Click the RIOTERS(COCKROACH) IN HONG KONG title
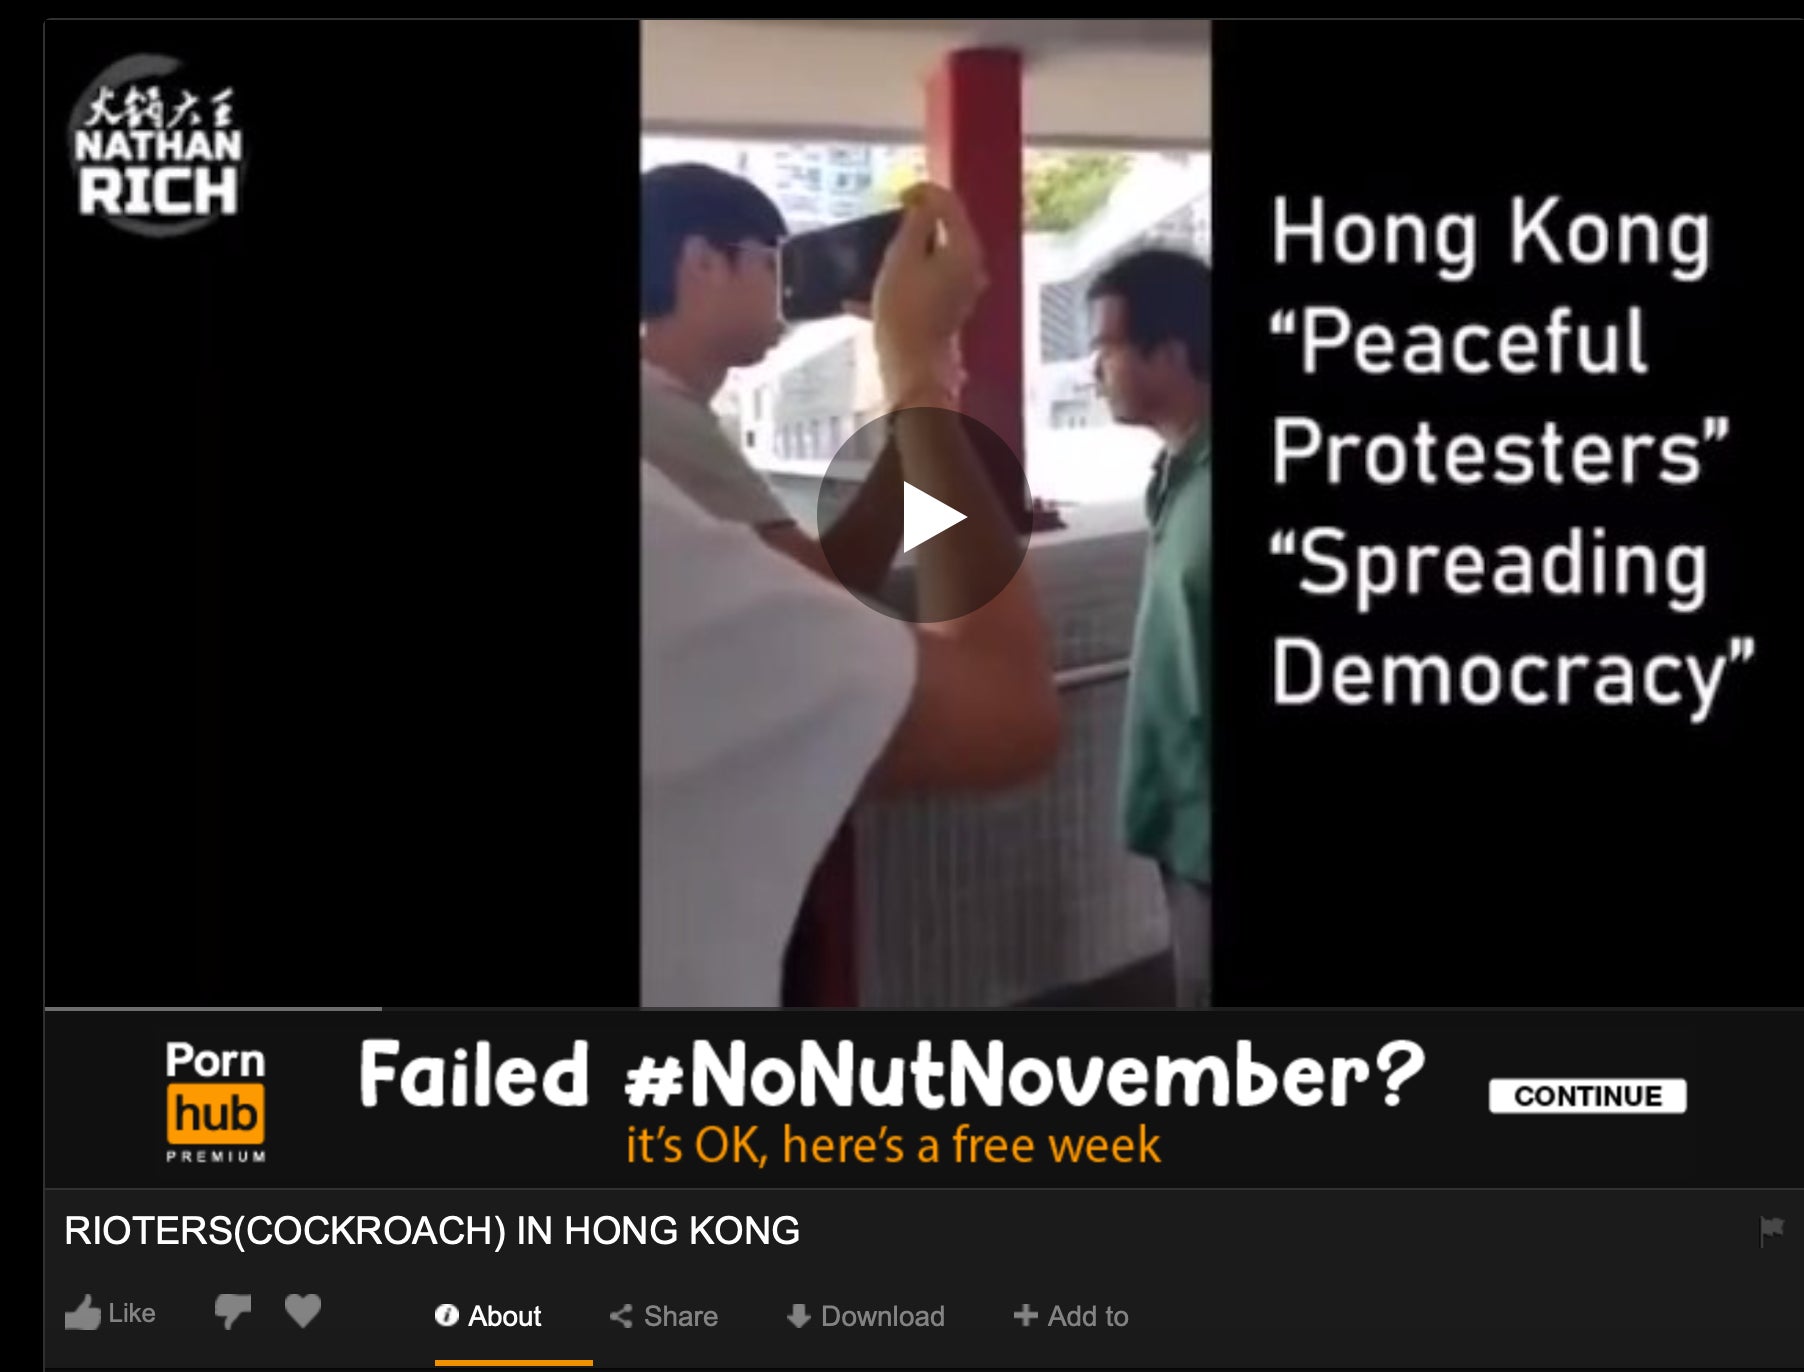Screen dimensions: 1804x1372 (x=432, y=1231)
